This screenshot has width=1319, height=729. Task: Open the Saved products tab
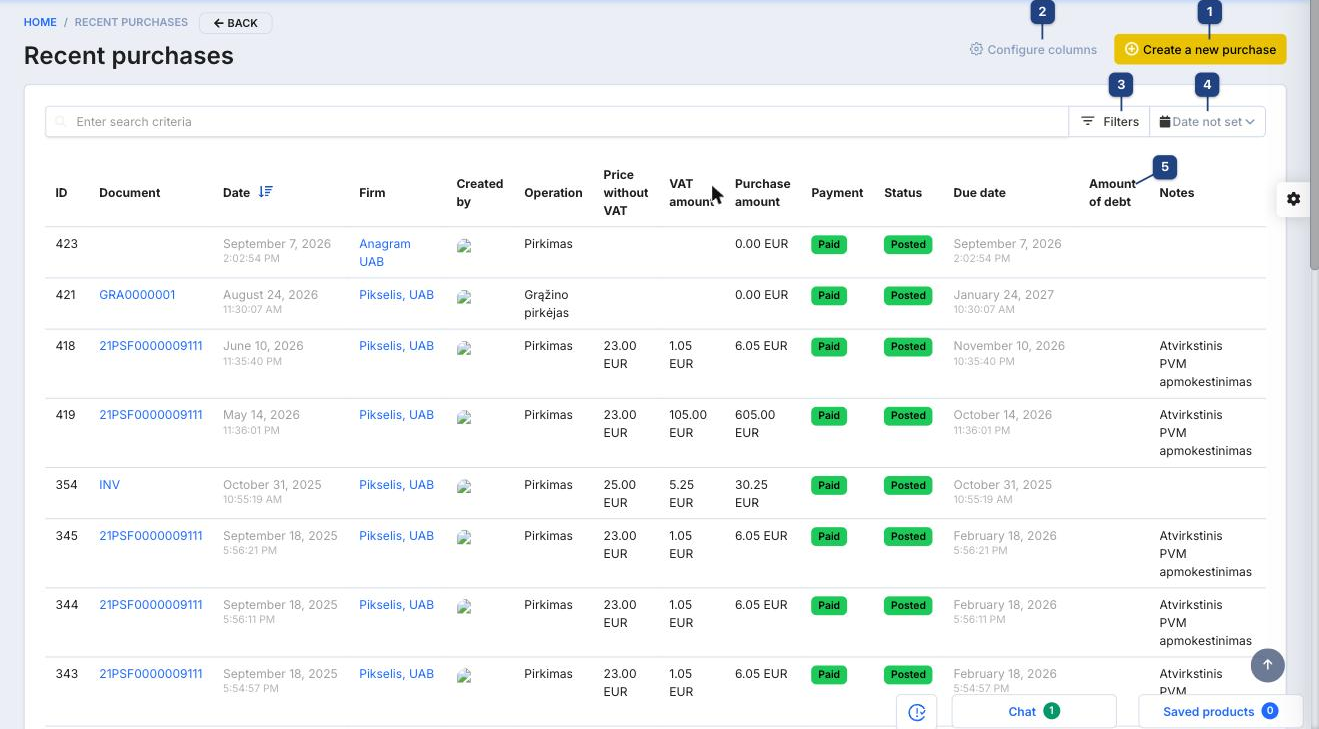(1220, 711)
